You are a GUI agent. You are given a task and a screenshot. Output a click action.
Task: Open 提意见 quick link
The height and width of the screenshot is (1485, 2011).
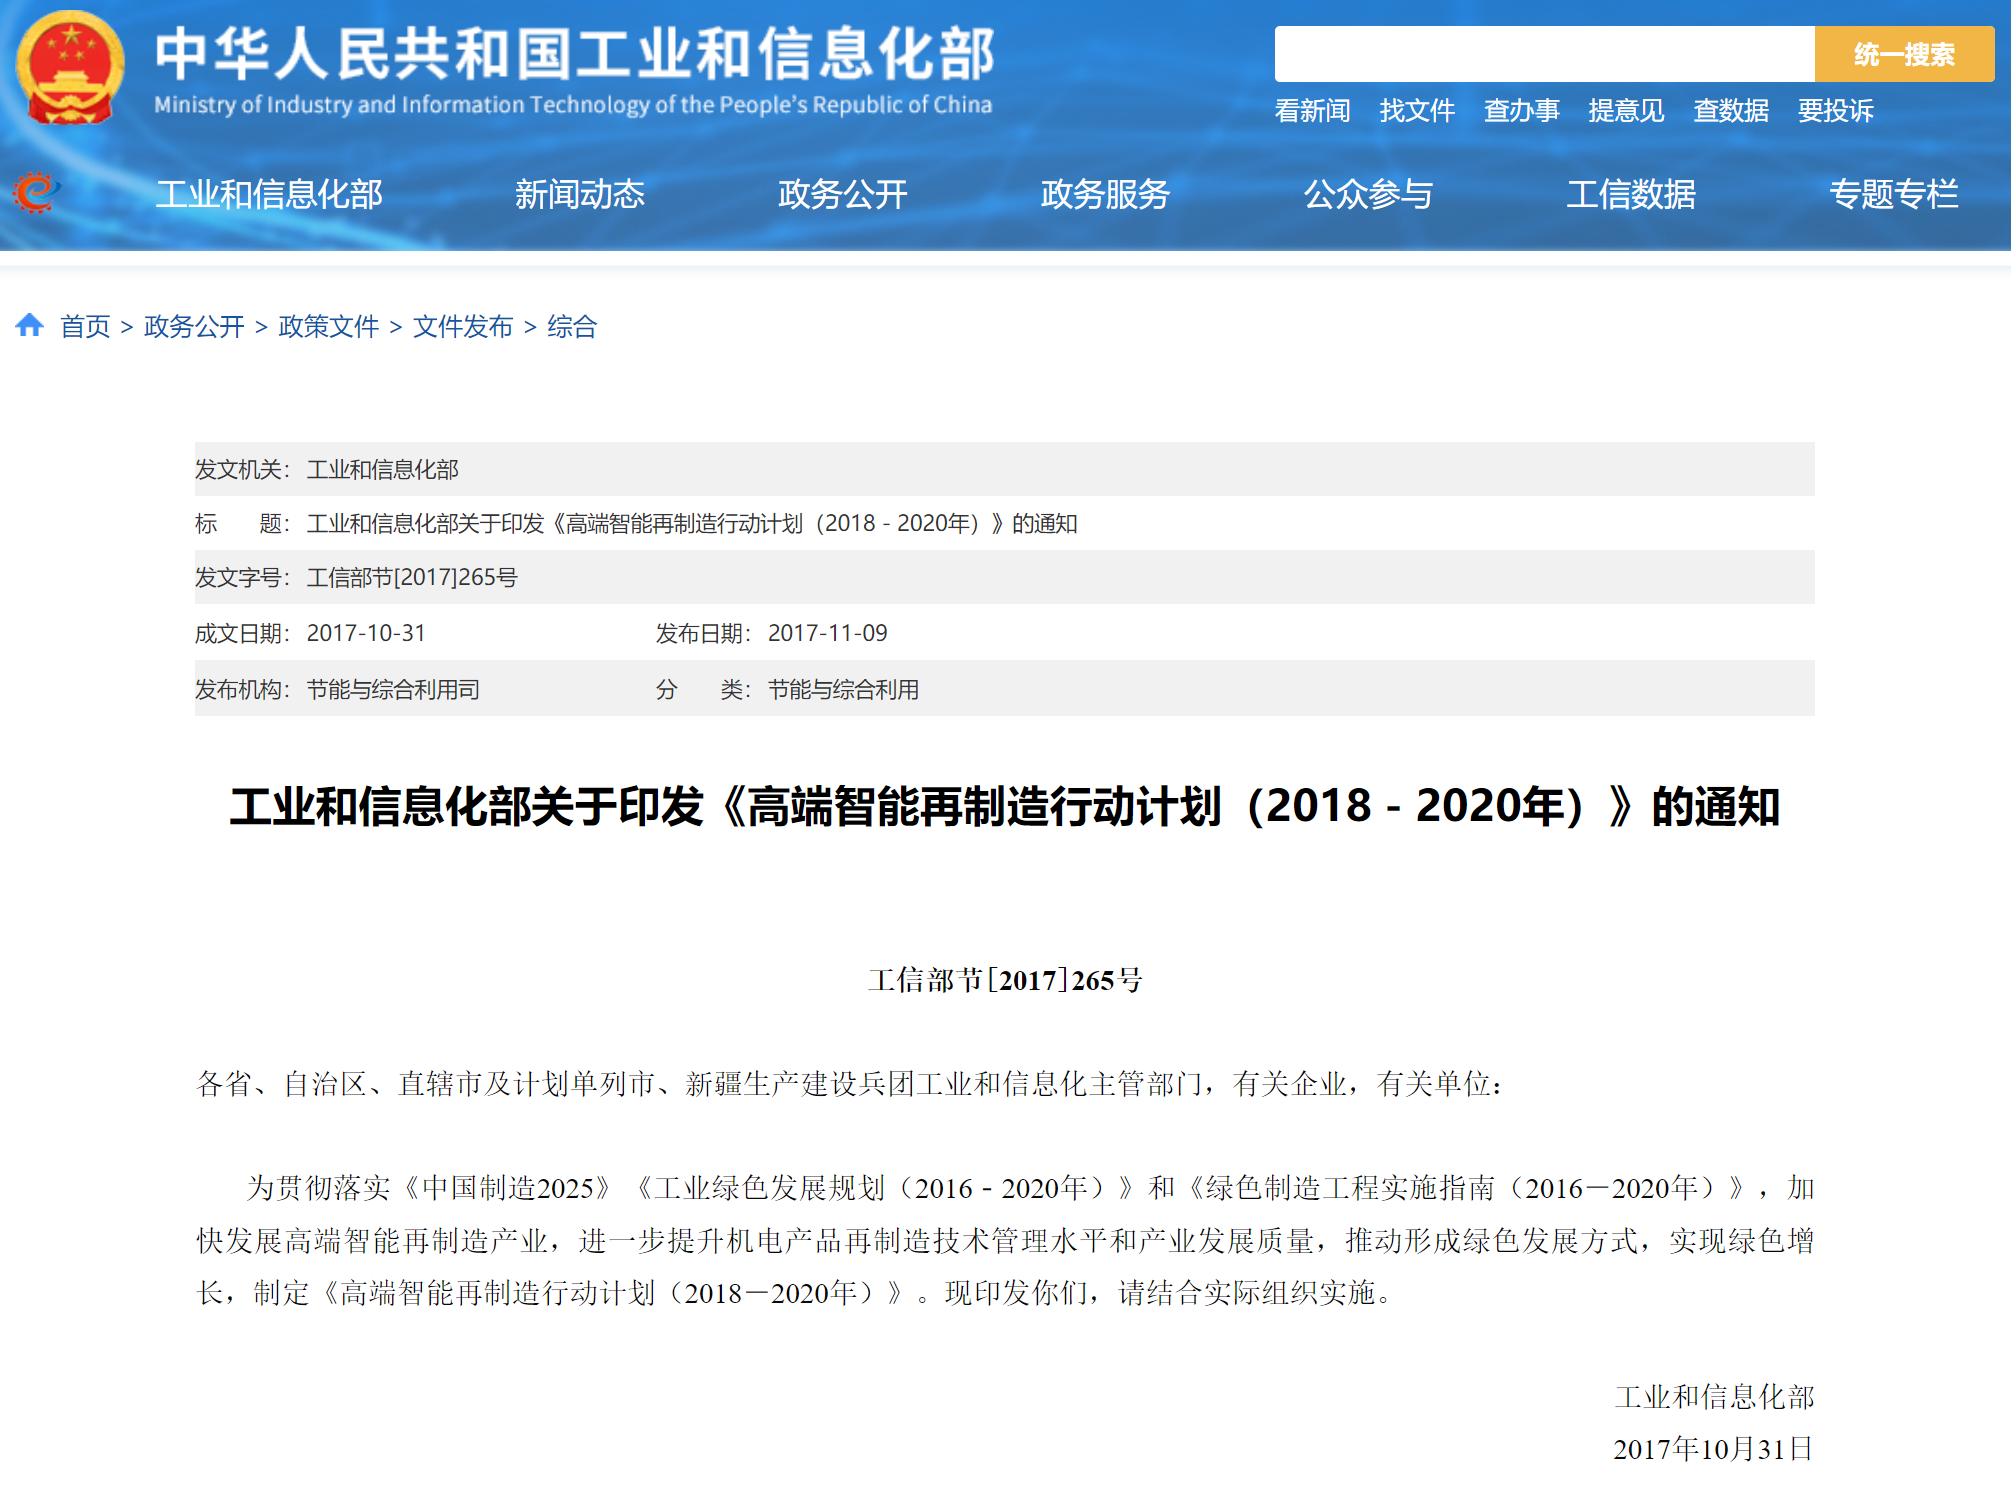tap(1626, 111)
